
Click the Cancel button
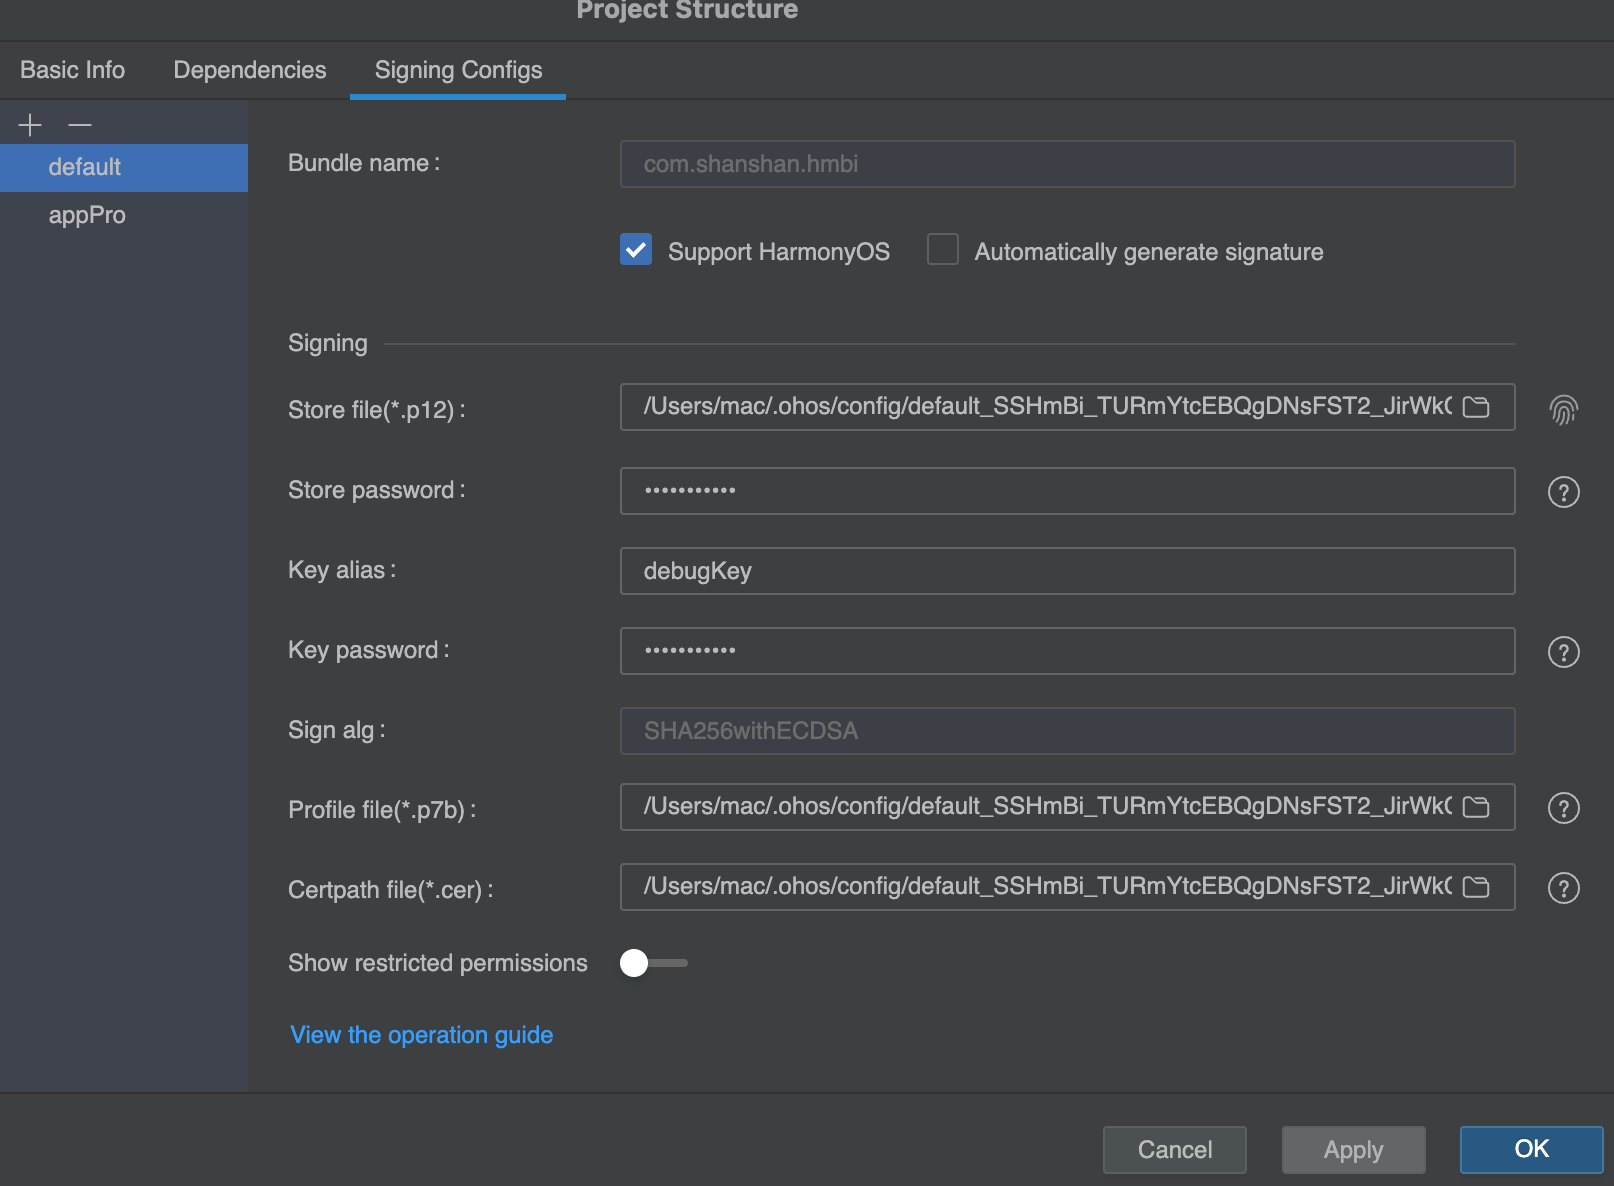[x=1175, y=1150]
